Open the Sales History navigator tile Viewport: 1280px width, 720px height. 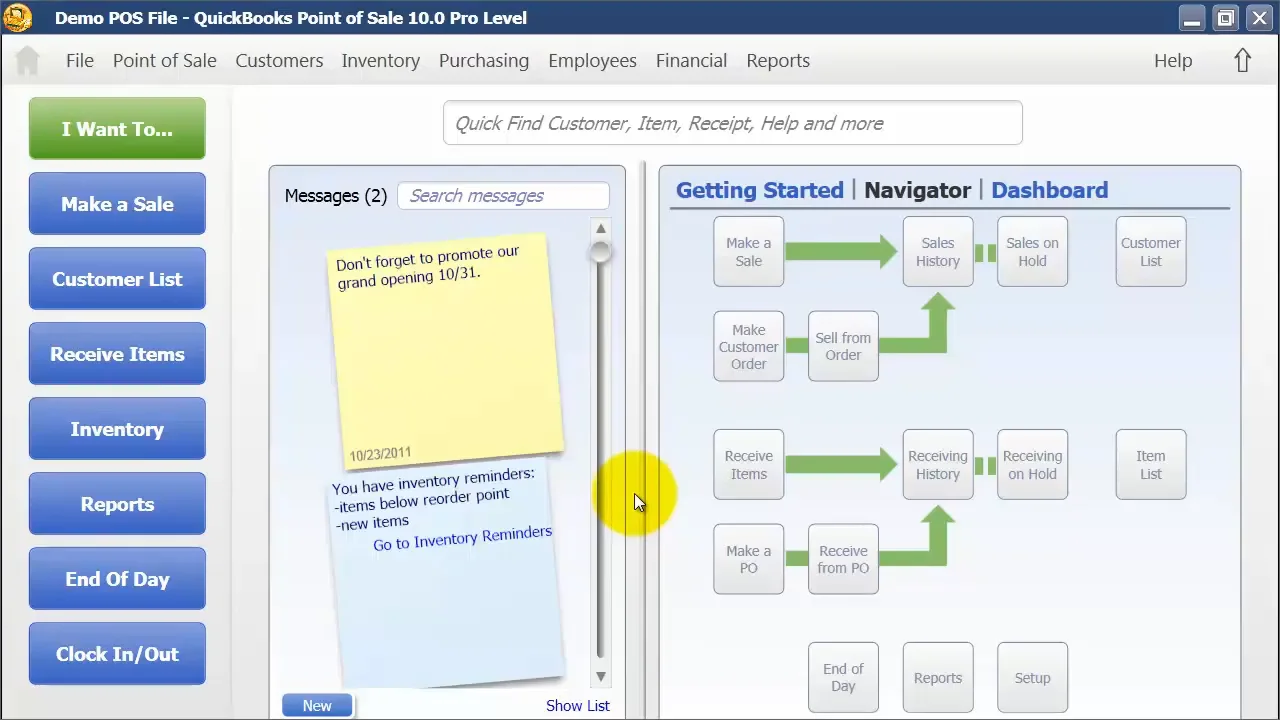938,252
